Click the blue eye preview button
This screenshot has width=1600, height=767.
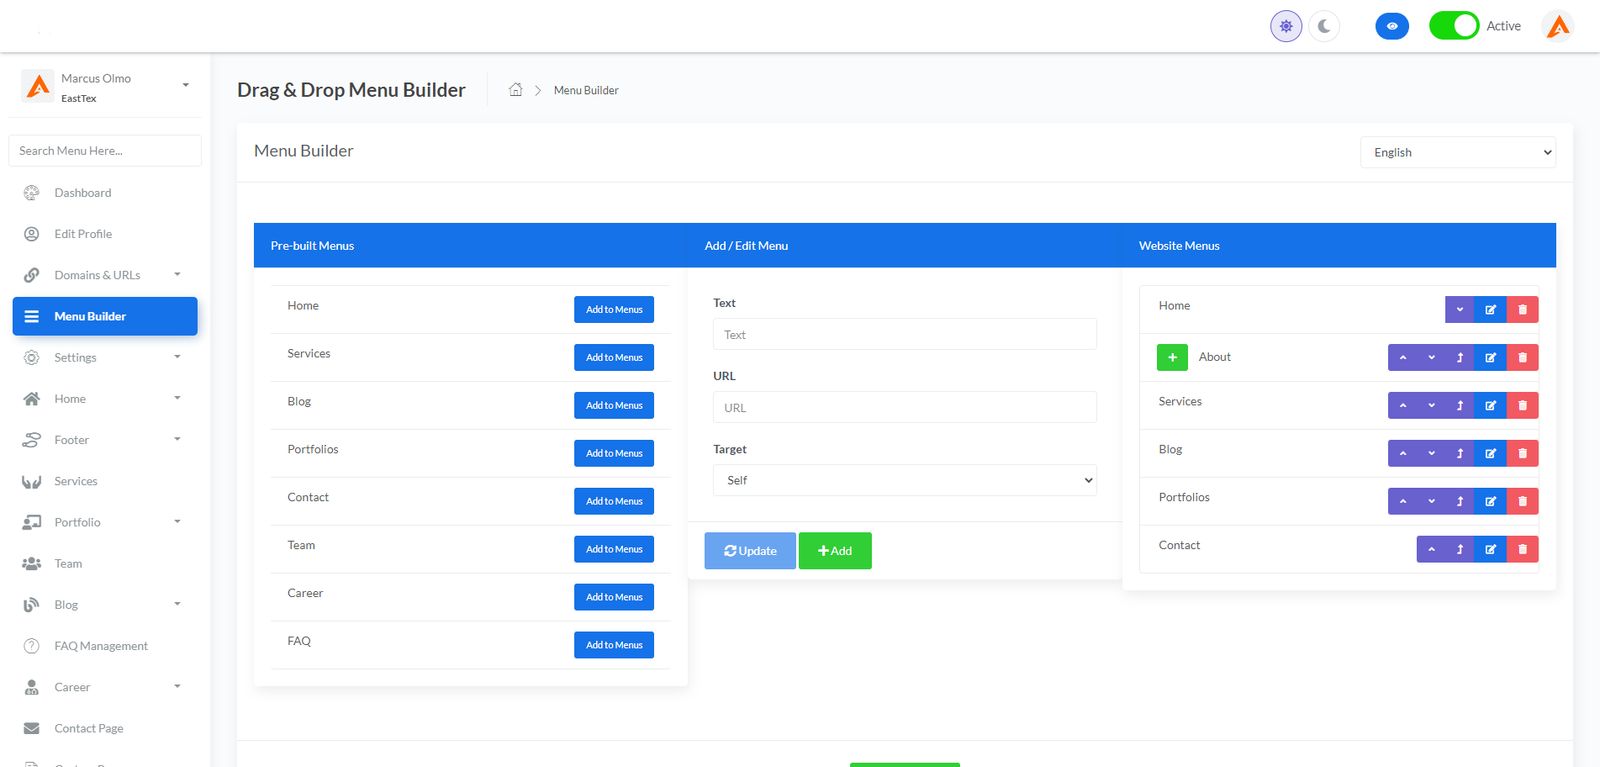click(x=1392, y=26)
